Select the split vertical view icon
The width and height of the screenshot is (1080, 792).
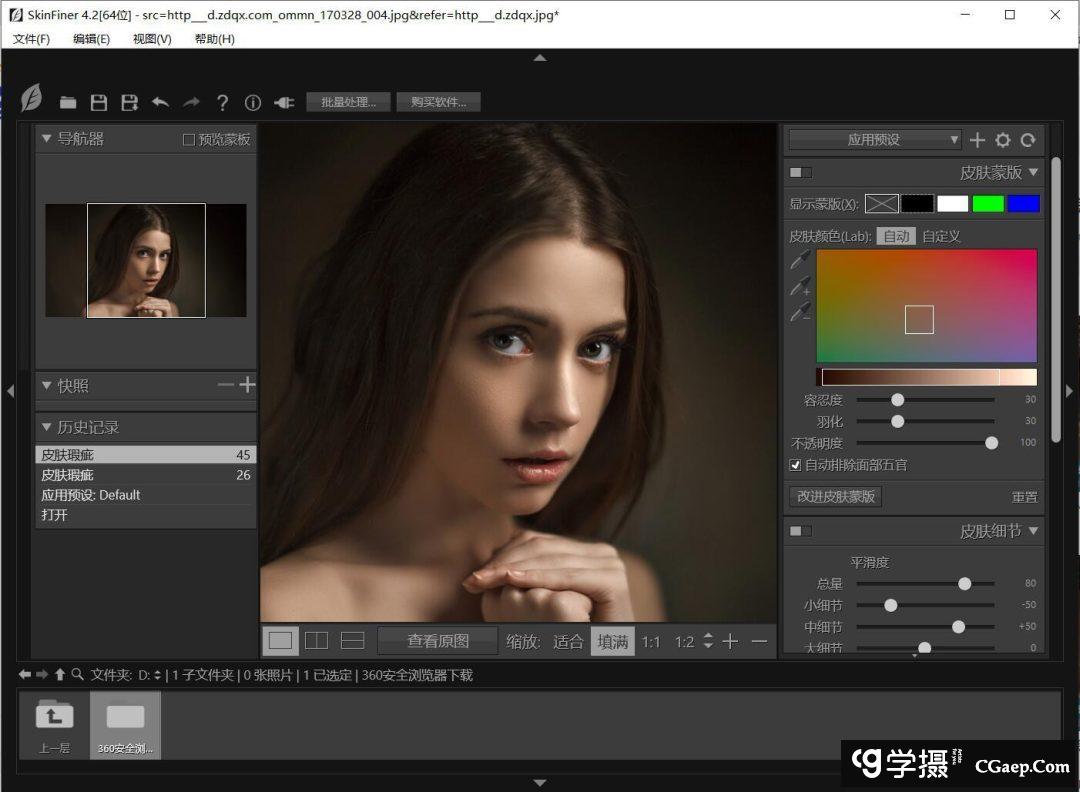(x=316, y=640)
